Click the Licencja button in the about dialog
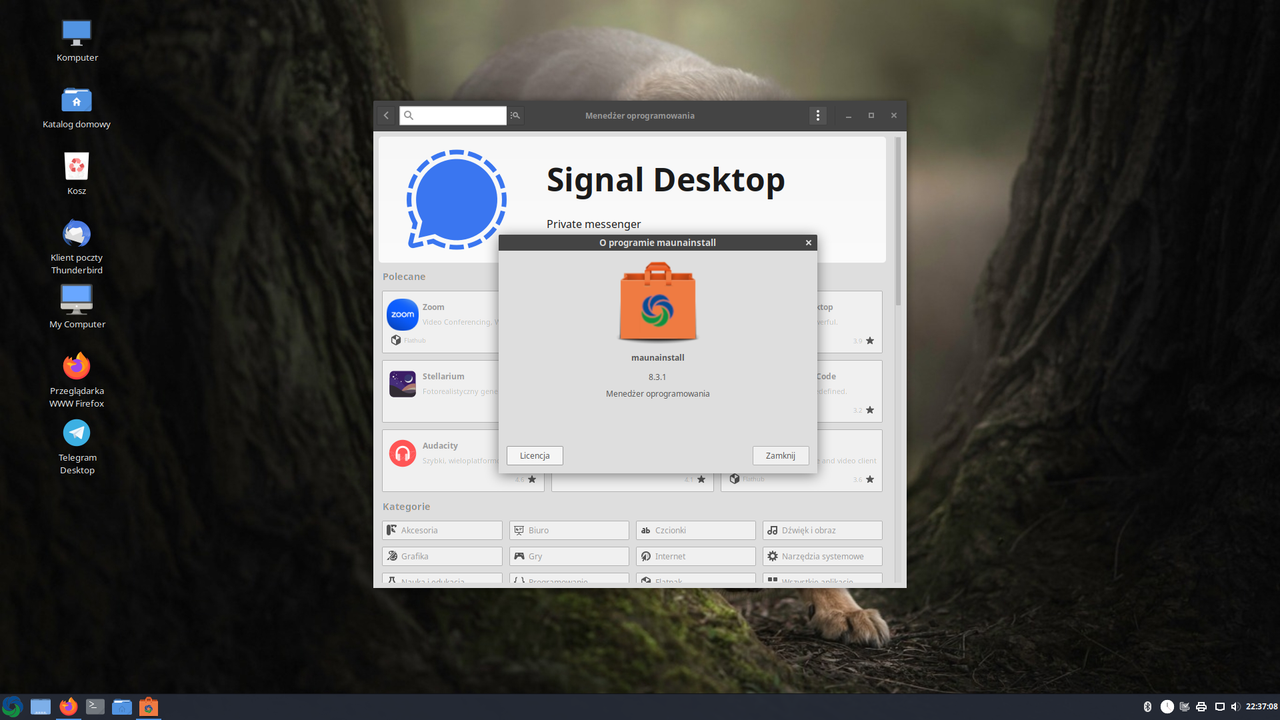This screenshot has width=1280, height=720. point(535,455)
